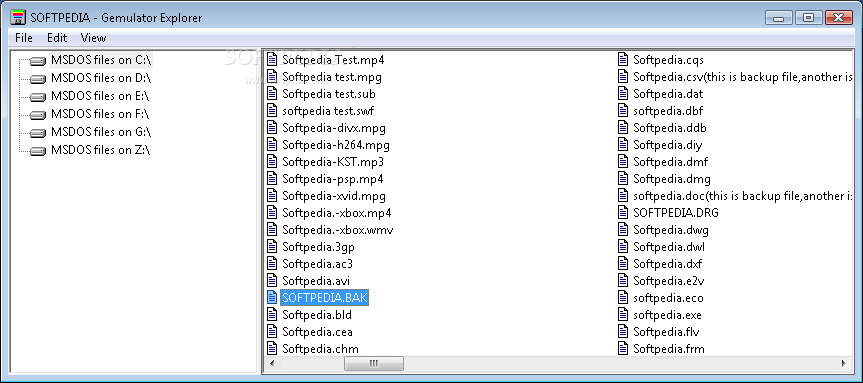Click the drive icon for MSDOS files on G:\
This screenshot has width=863, height=383.
(38, 133)
